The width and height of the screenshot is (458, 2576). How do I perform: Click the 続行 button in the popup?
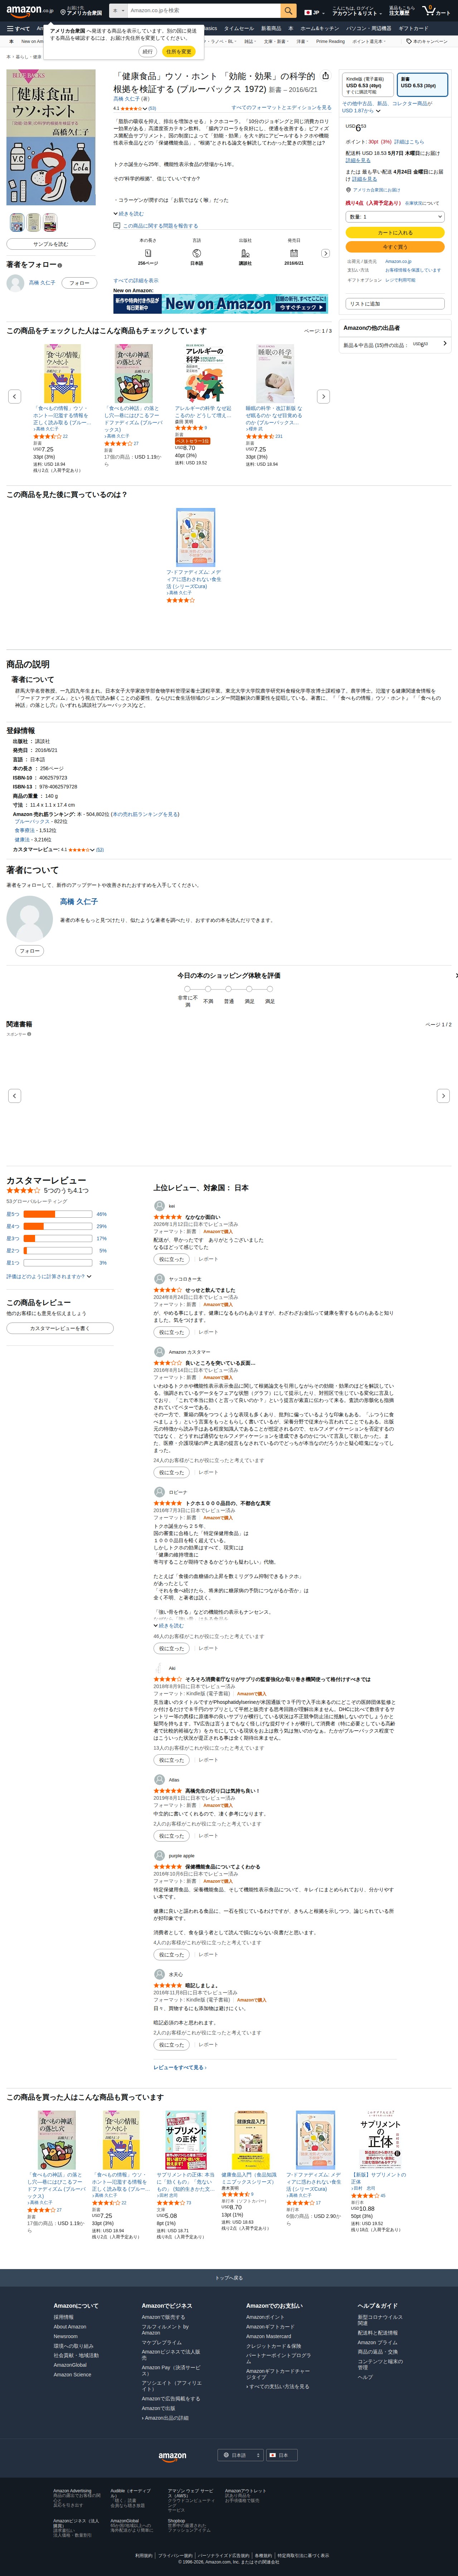tap(148, 51)
